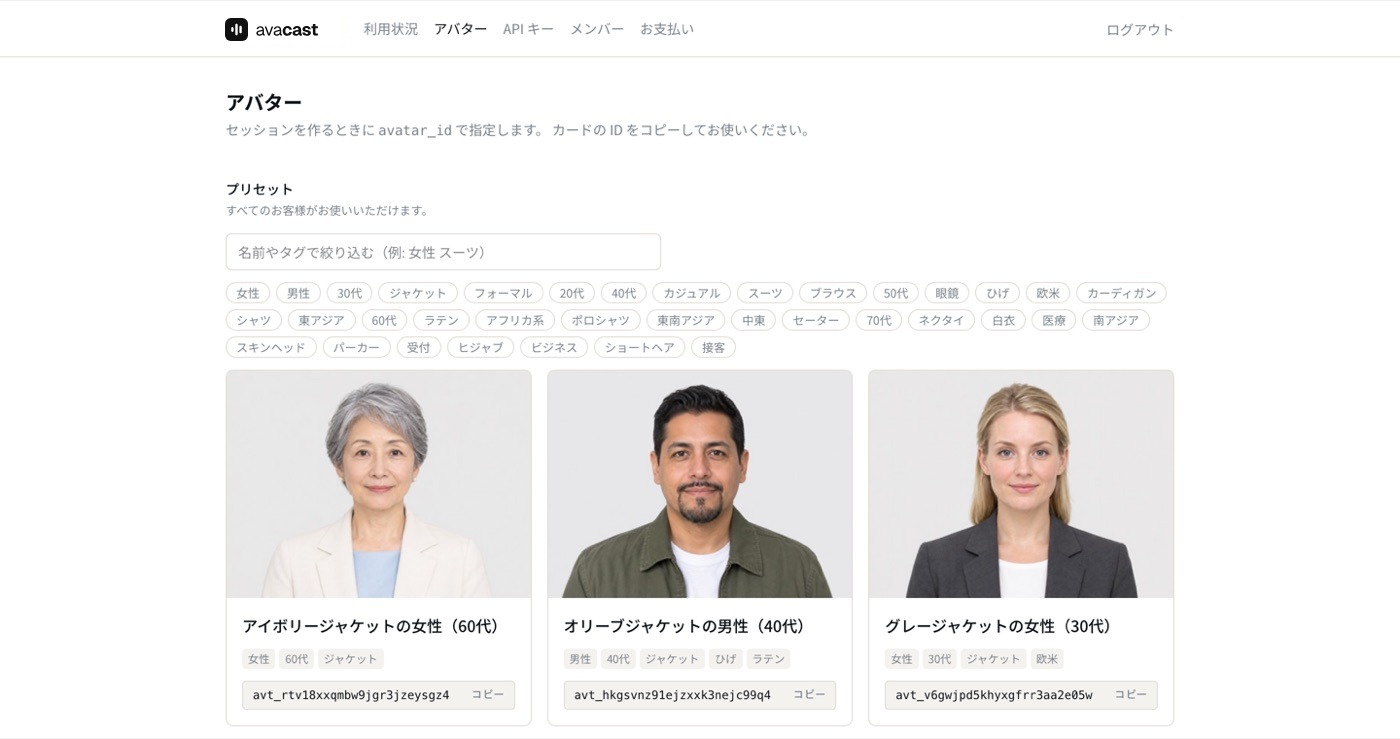Apply the 医療 tag filter
The width and height of the screenshot is (1400, 739).
1054,320
